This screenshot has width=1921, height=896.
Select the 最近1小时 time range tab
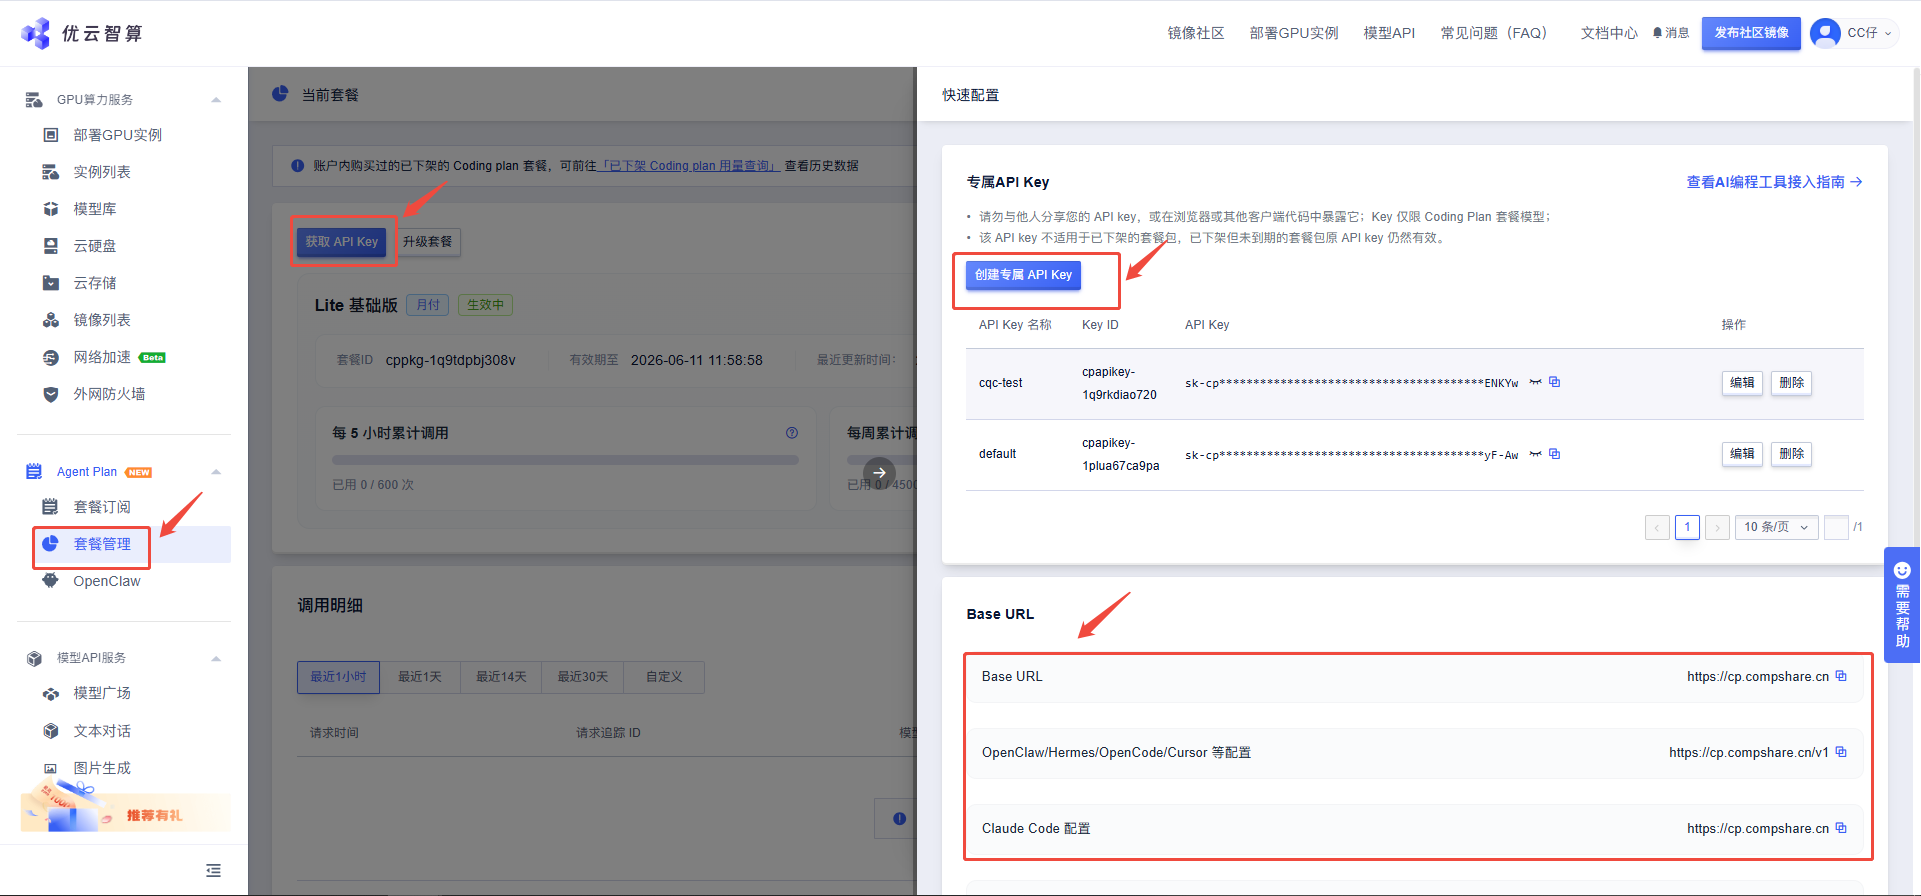click(338, 677)
